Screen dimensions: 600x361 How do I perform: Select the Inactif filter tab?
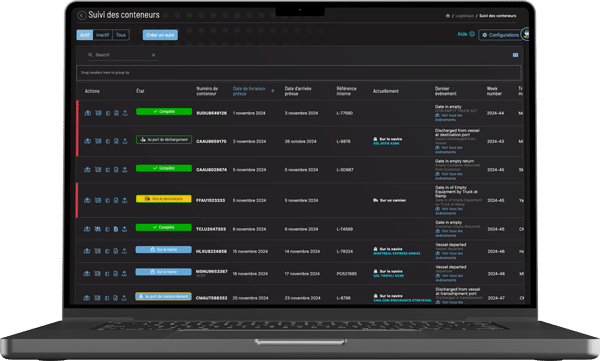pyautogui.click(x=103, y=35)
